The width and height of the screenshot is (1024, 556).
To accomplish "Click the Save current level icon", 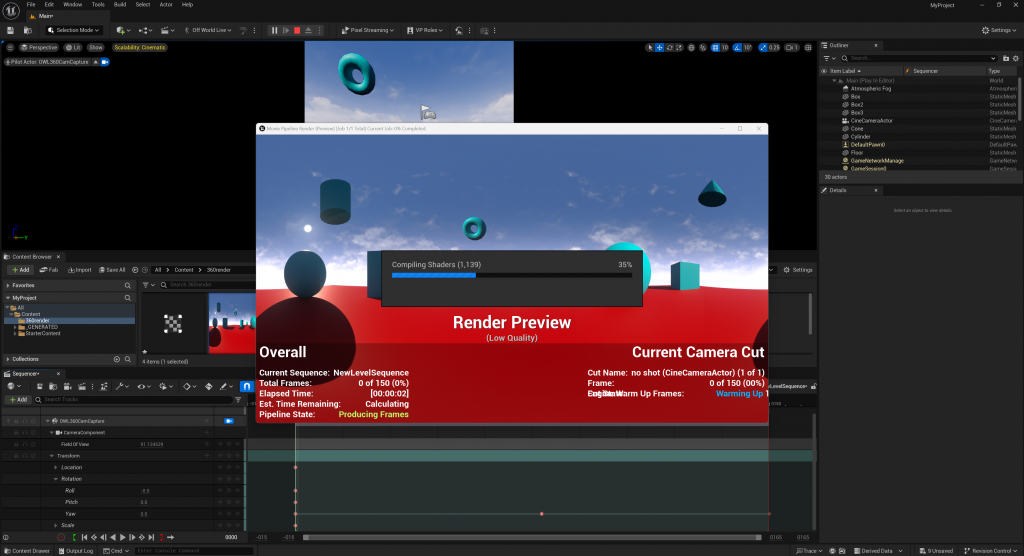I will pos(10,30).
